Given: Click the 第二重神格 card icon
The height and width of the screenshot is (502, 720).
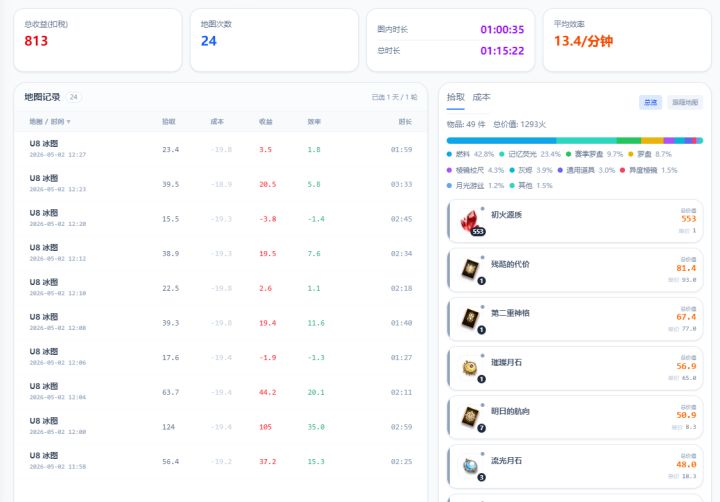Looking at the screenshot, I should 470,318.
